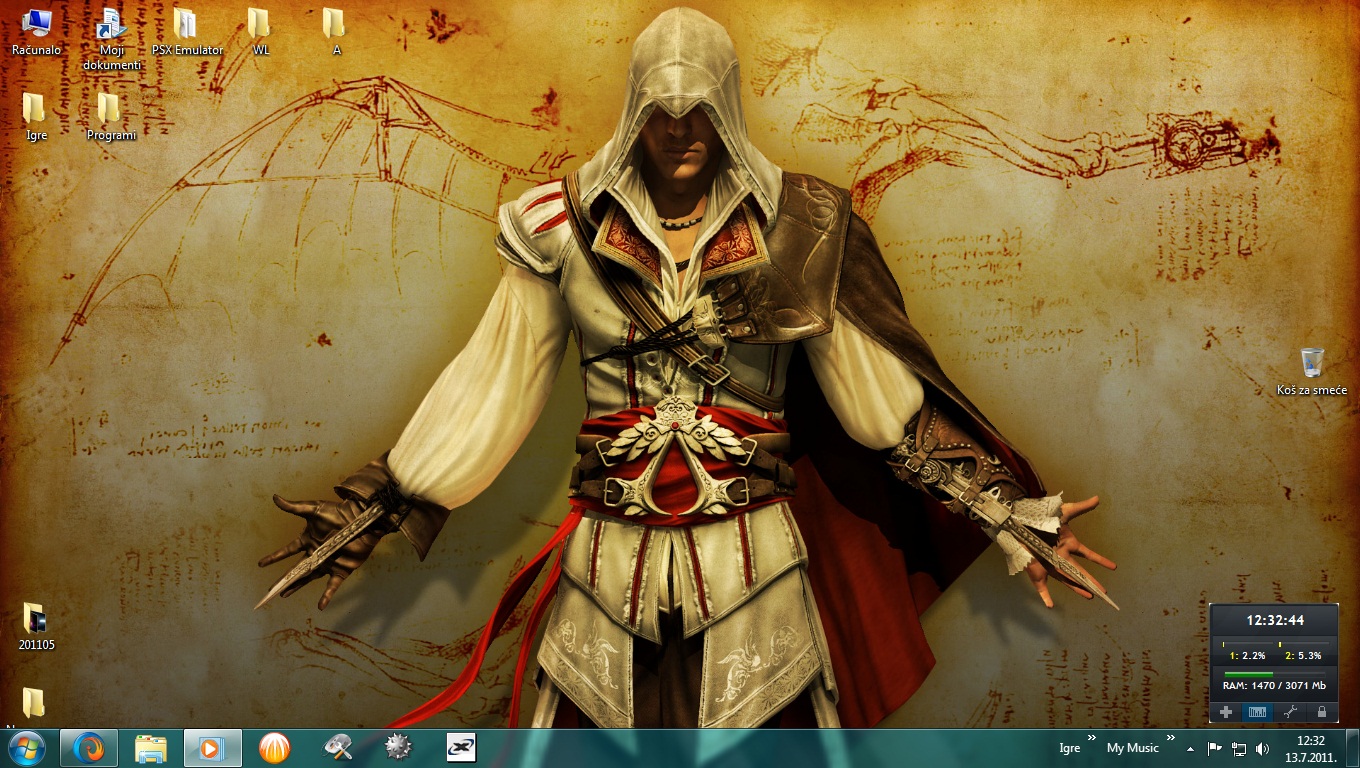The height and width of the screenshot is (768, 1360).
Task: Select the 201105 folder
Action: 36,626
